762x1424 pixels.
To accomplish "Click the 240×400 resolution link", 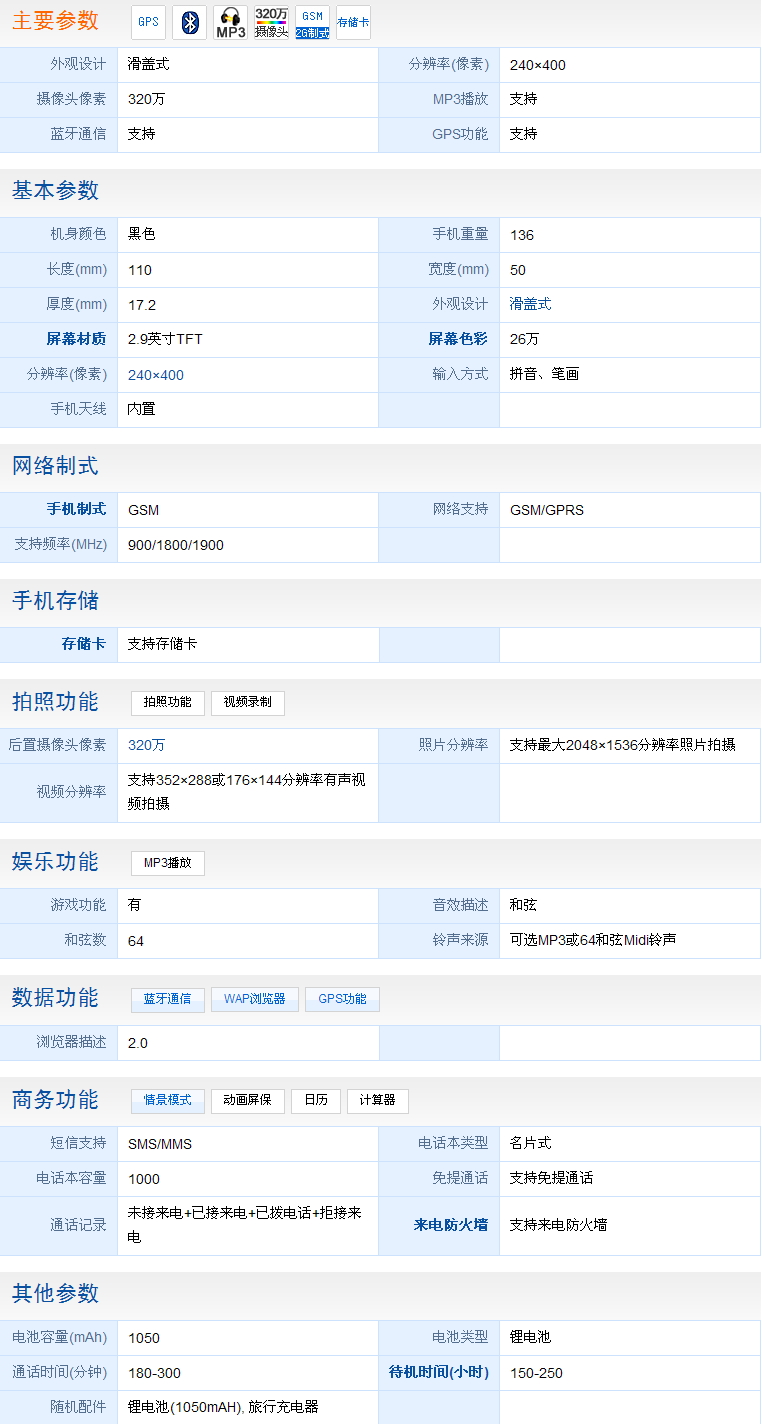I will (156, 375).
